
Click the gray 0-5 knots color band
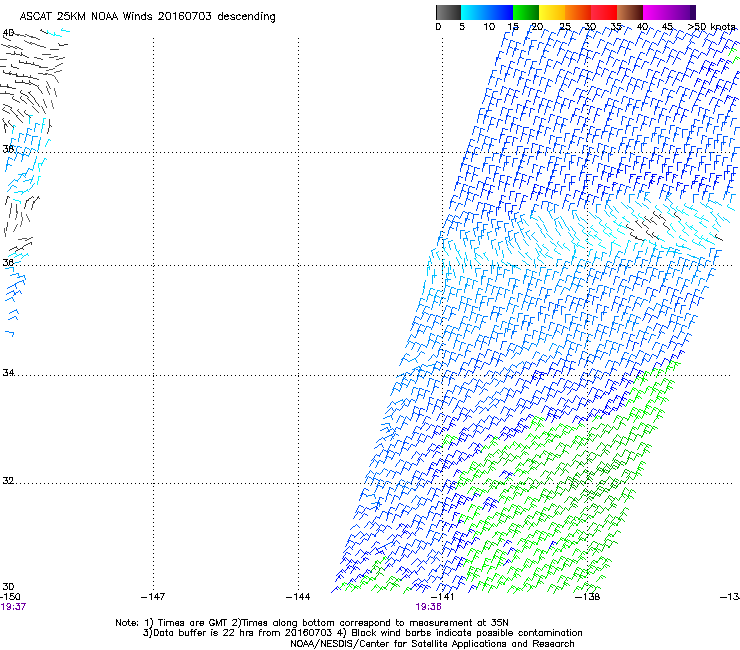[448, 12]
